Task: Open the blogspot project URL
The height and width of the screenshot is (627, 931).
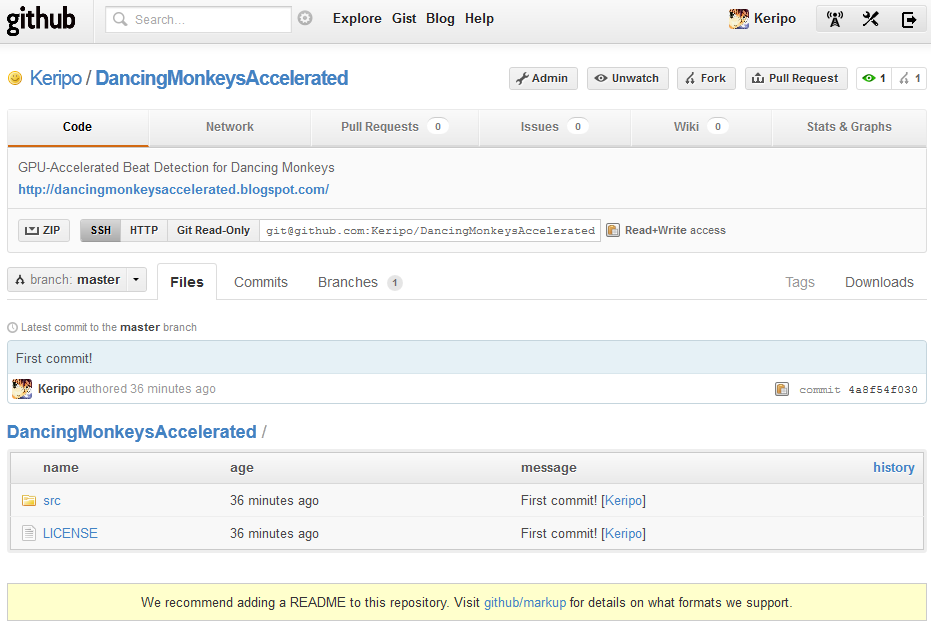Action: click(173, 189)
